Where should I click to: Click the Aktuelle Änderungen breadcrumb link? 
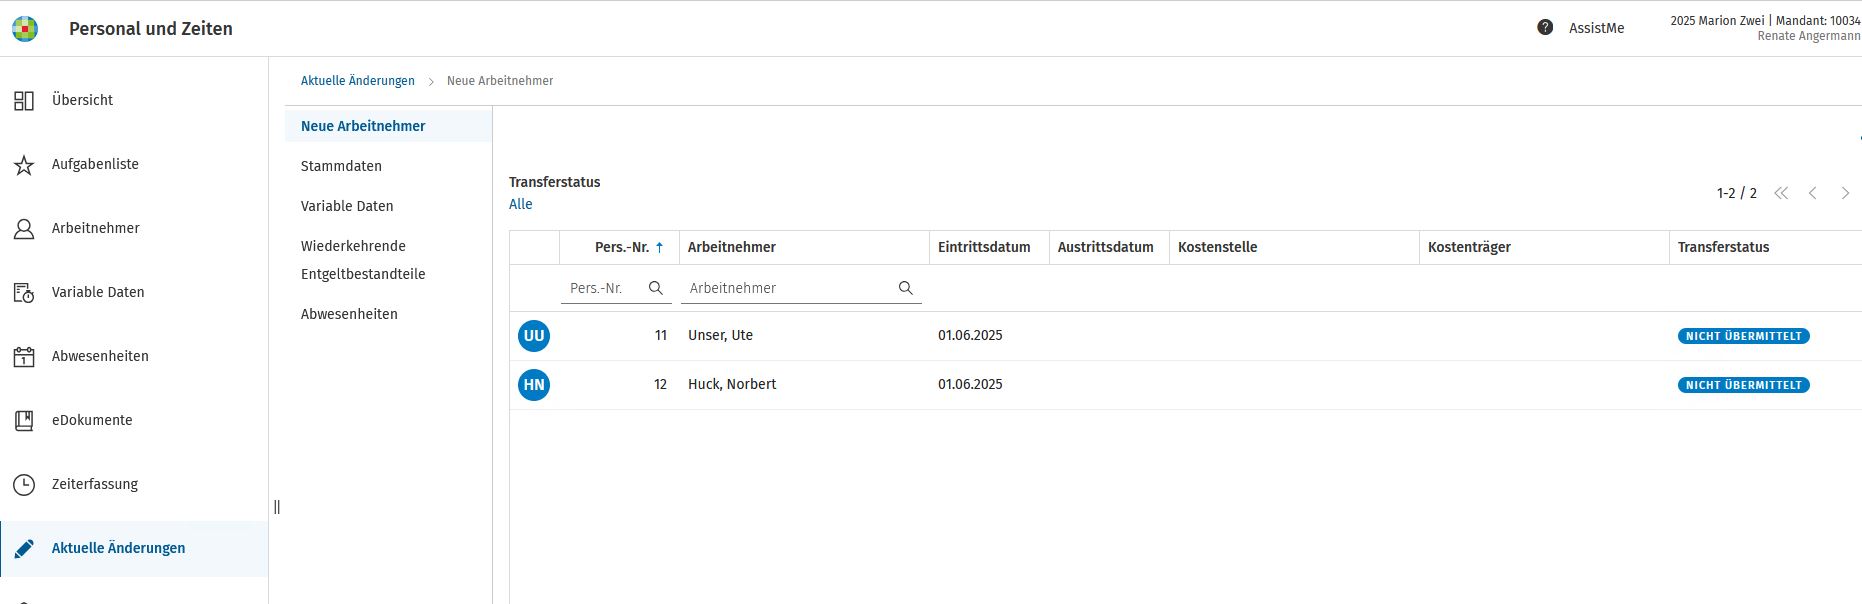[358, 81]
